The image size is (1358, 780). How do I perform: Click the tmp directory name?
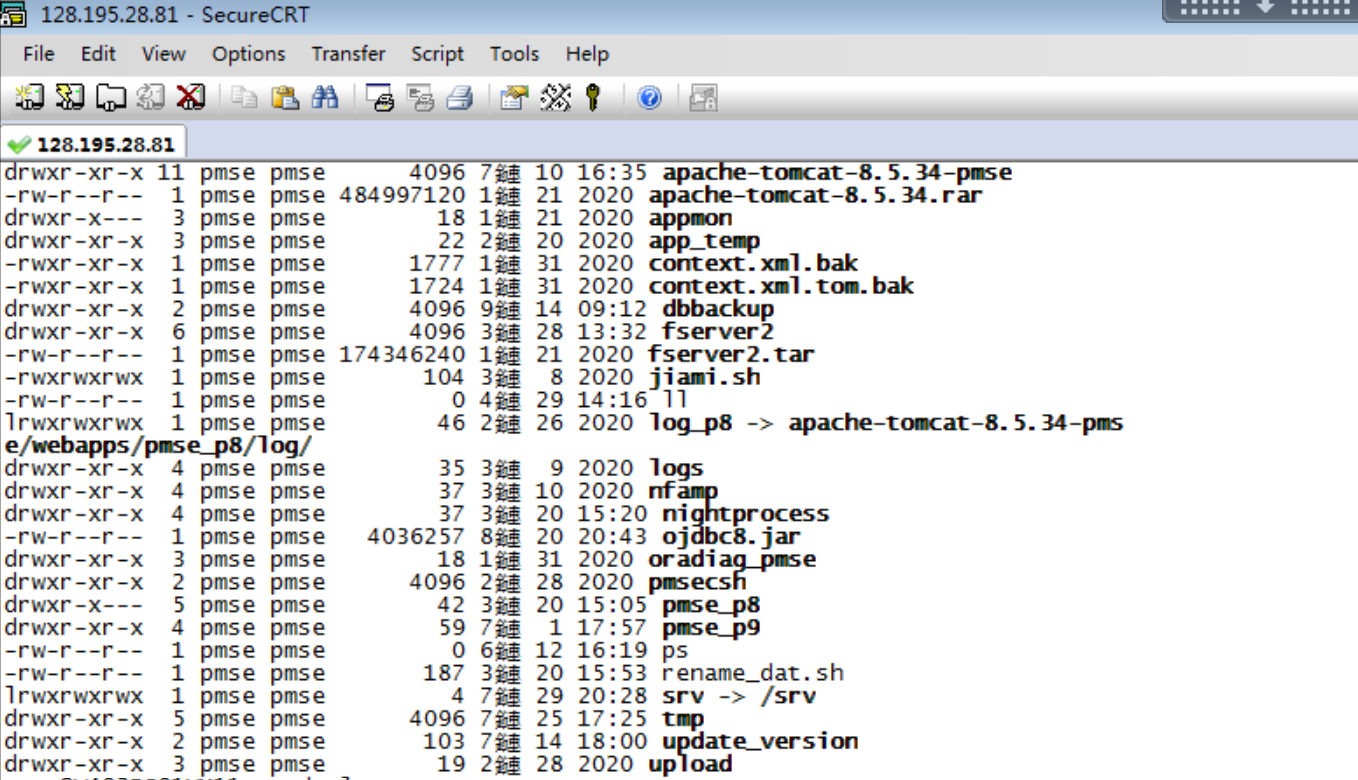(x=683, y=719)
